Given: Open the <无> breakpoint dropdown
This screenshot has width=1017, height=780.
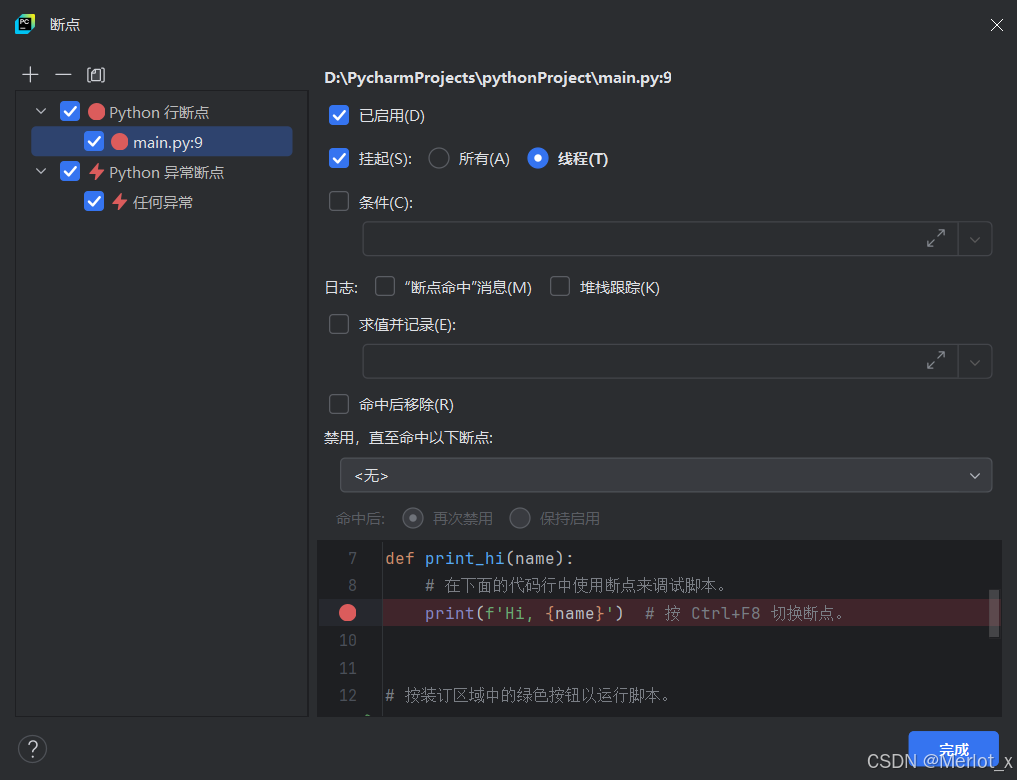Looking at the screenshot, I should tap(666, 476).
